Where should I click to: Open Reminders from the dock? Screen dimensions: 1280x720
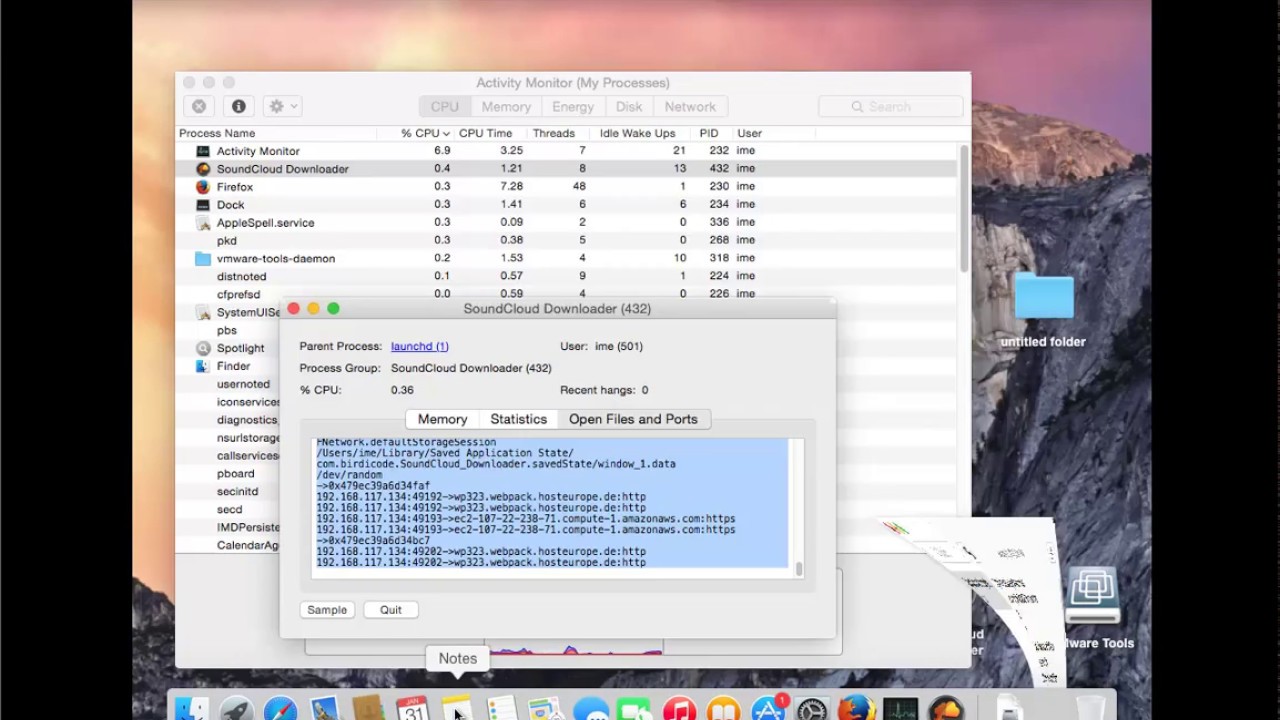click(x=501, y=709)
